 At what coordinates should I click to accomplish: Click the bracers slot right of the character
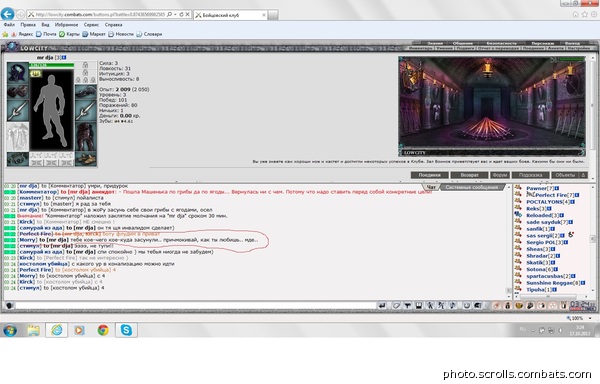click(86, 92)
